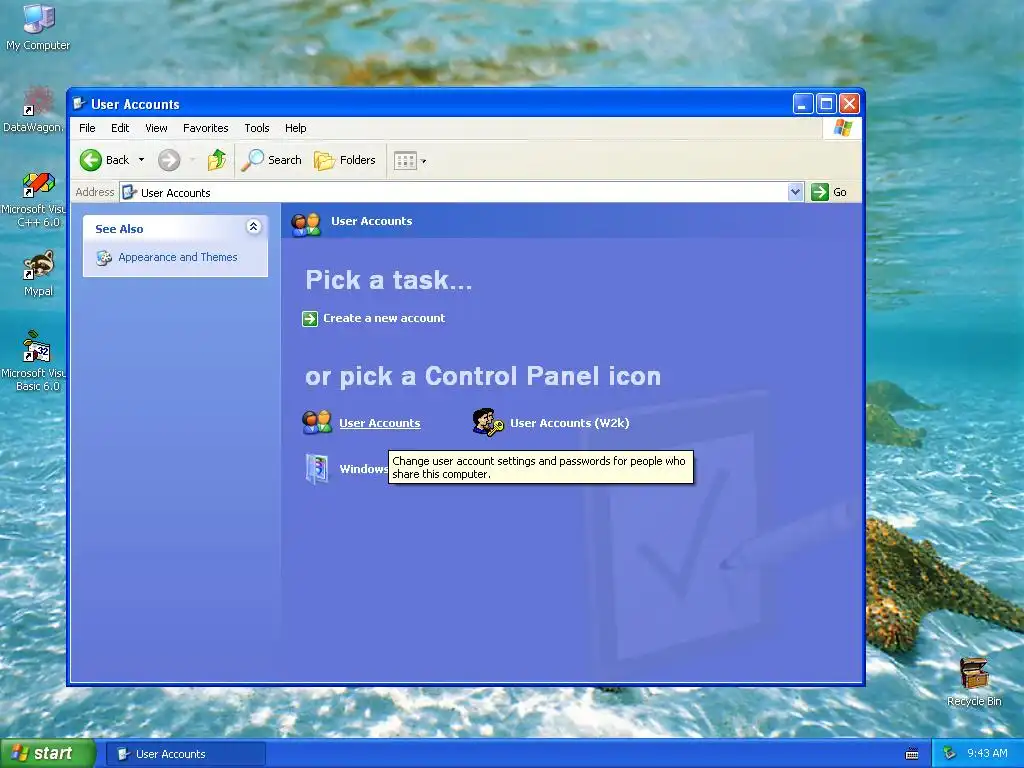Expand the Address bar dropdown list

point(795,192)
